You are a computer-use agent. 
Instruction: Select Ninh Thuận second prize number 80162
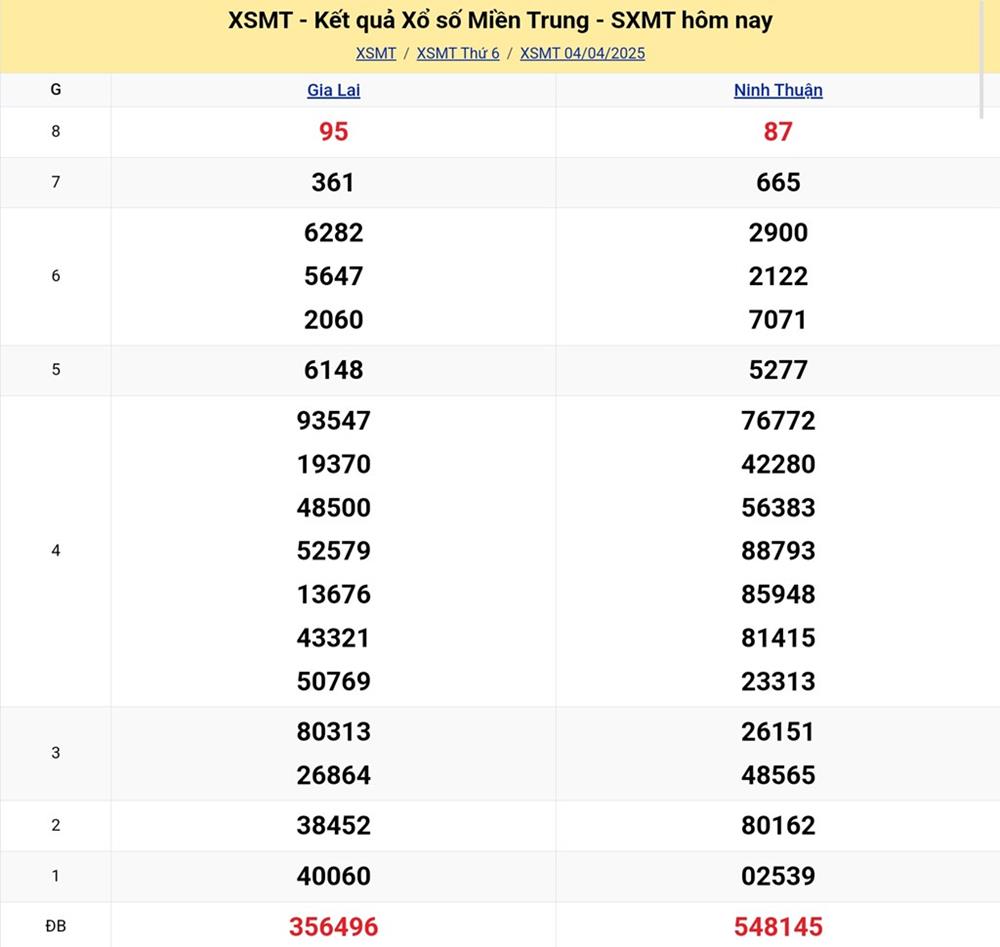778,825
